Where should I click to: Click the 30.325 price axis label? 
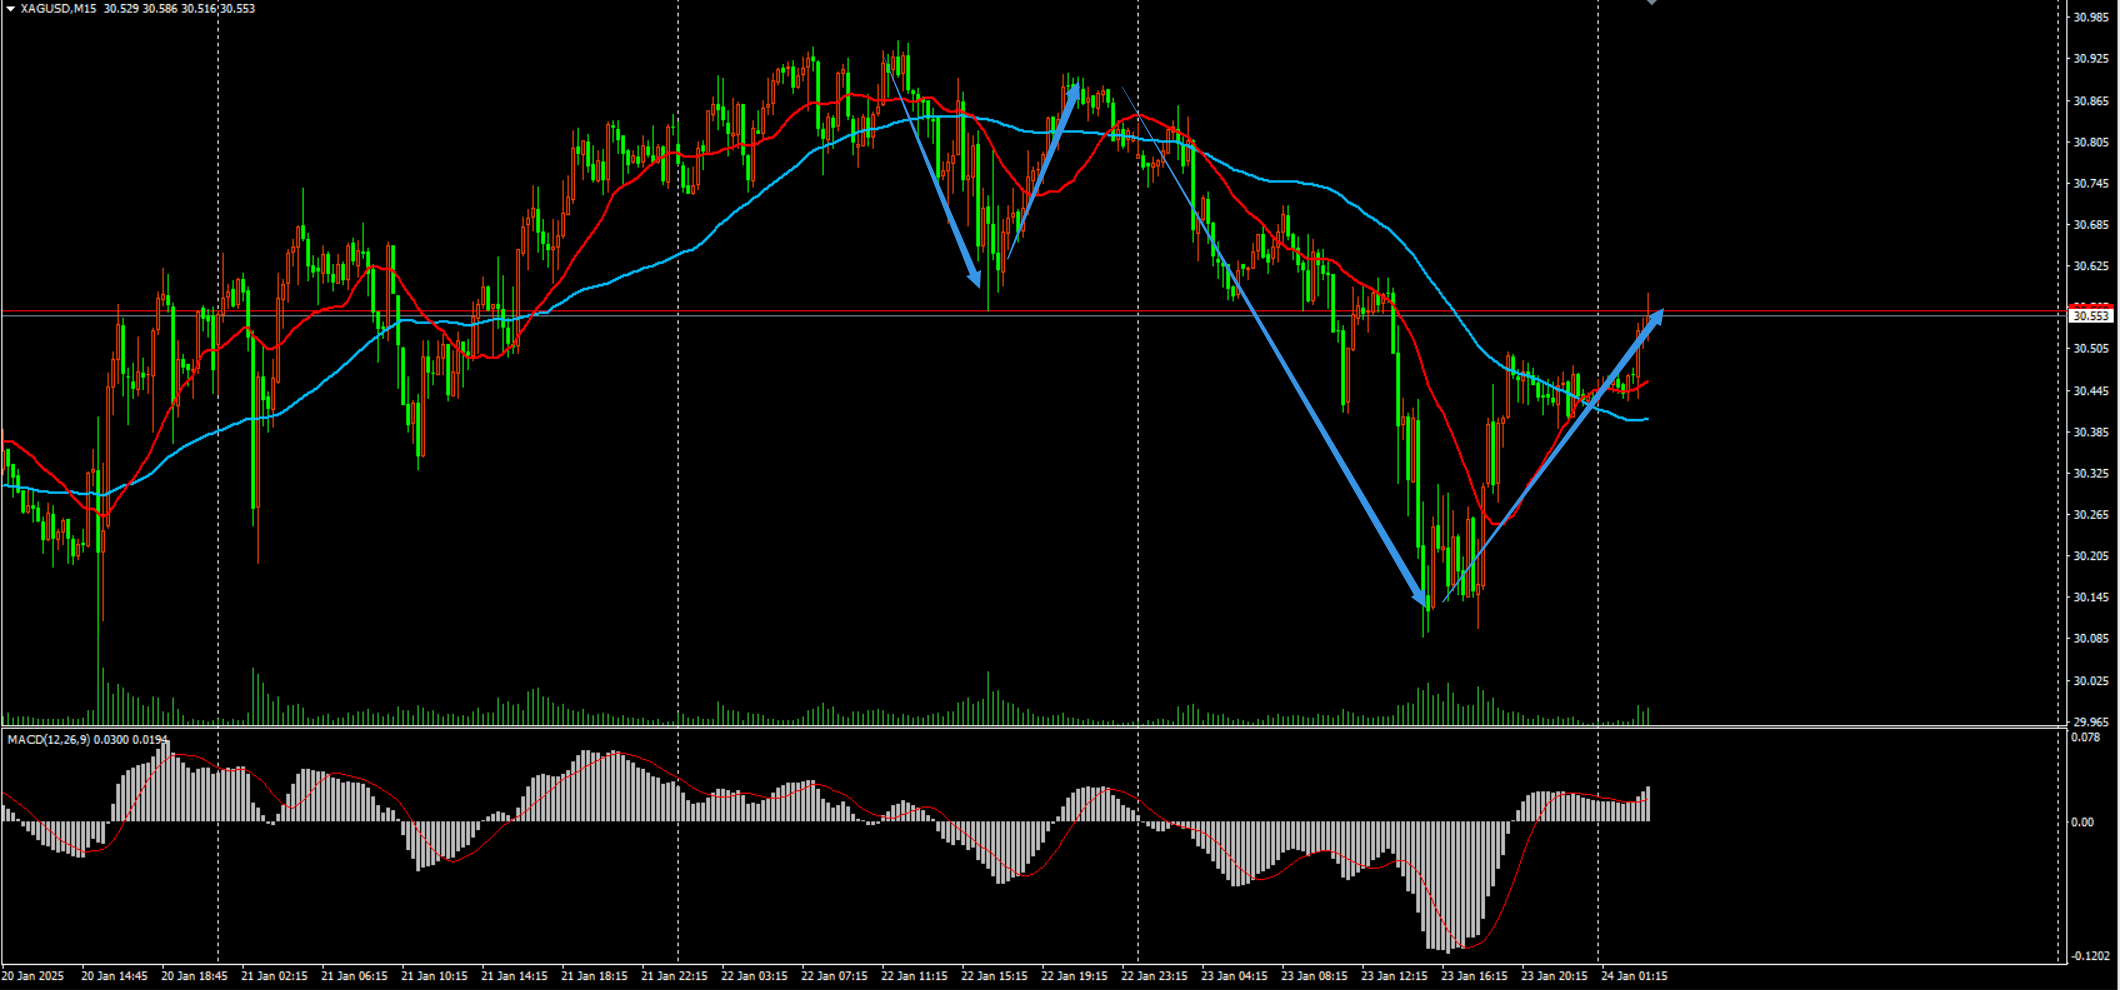(x=2090, y=473)
